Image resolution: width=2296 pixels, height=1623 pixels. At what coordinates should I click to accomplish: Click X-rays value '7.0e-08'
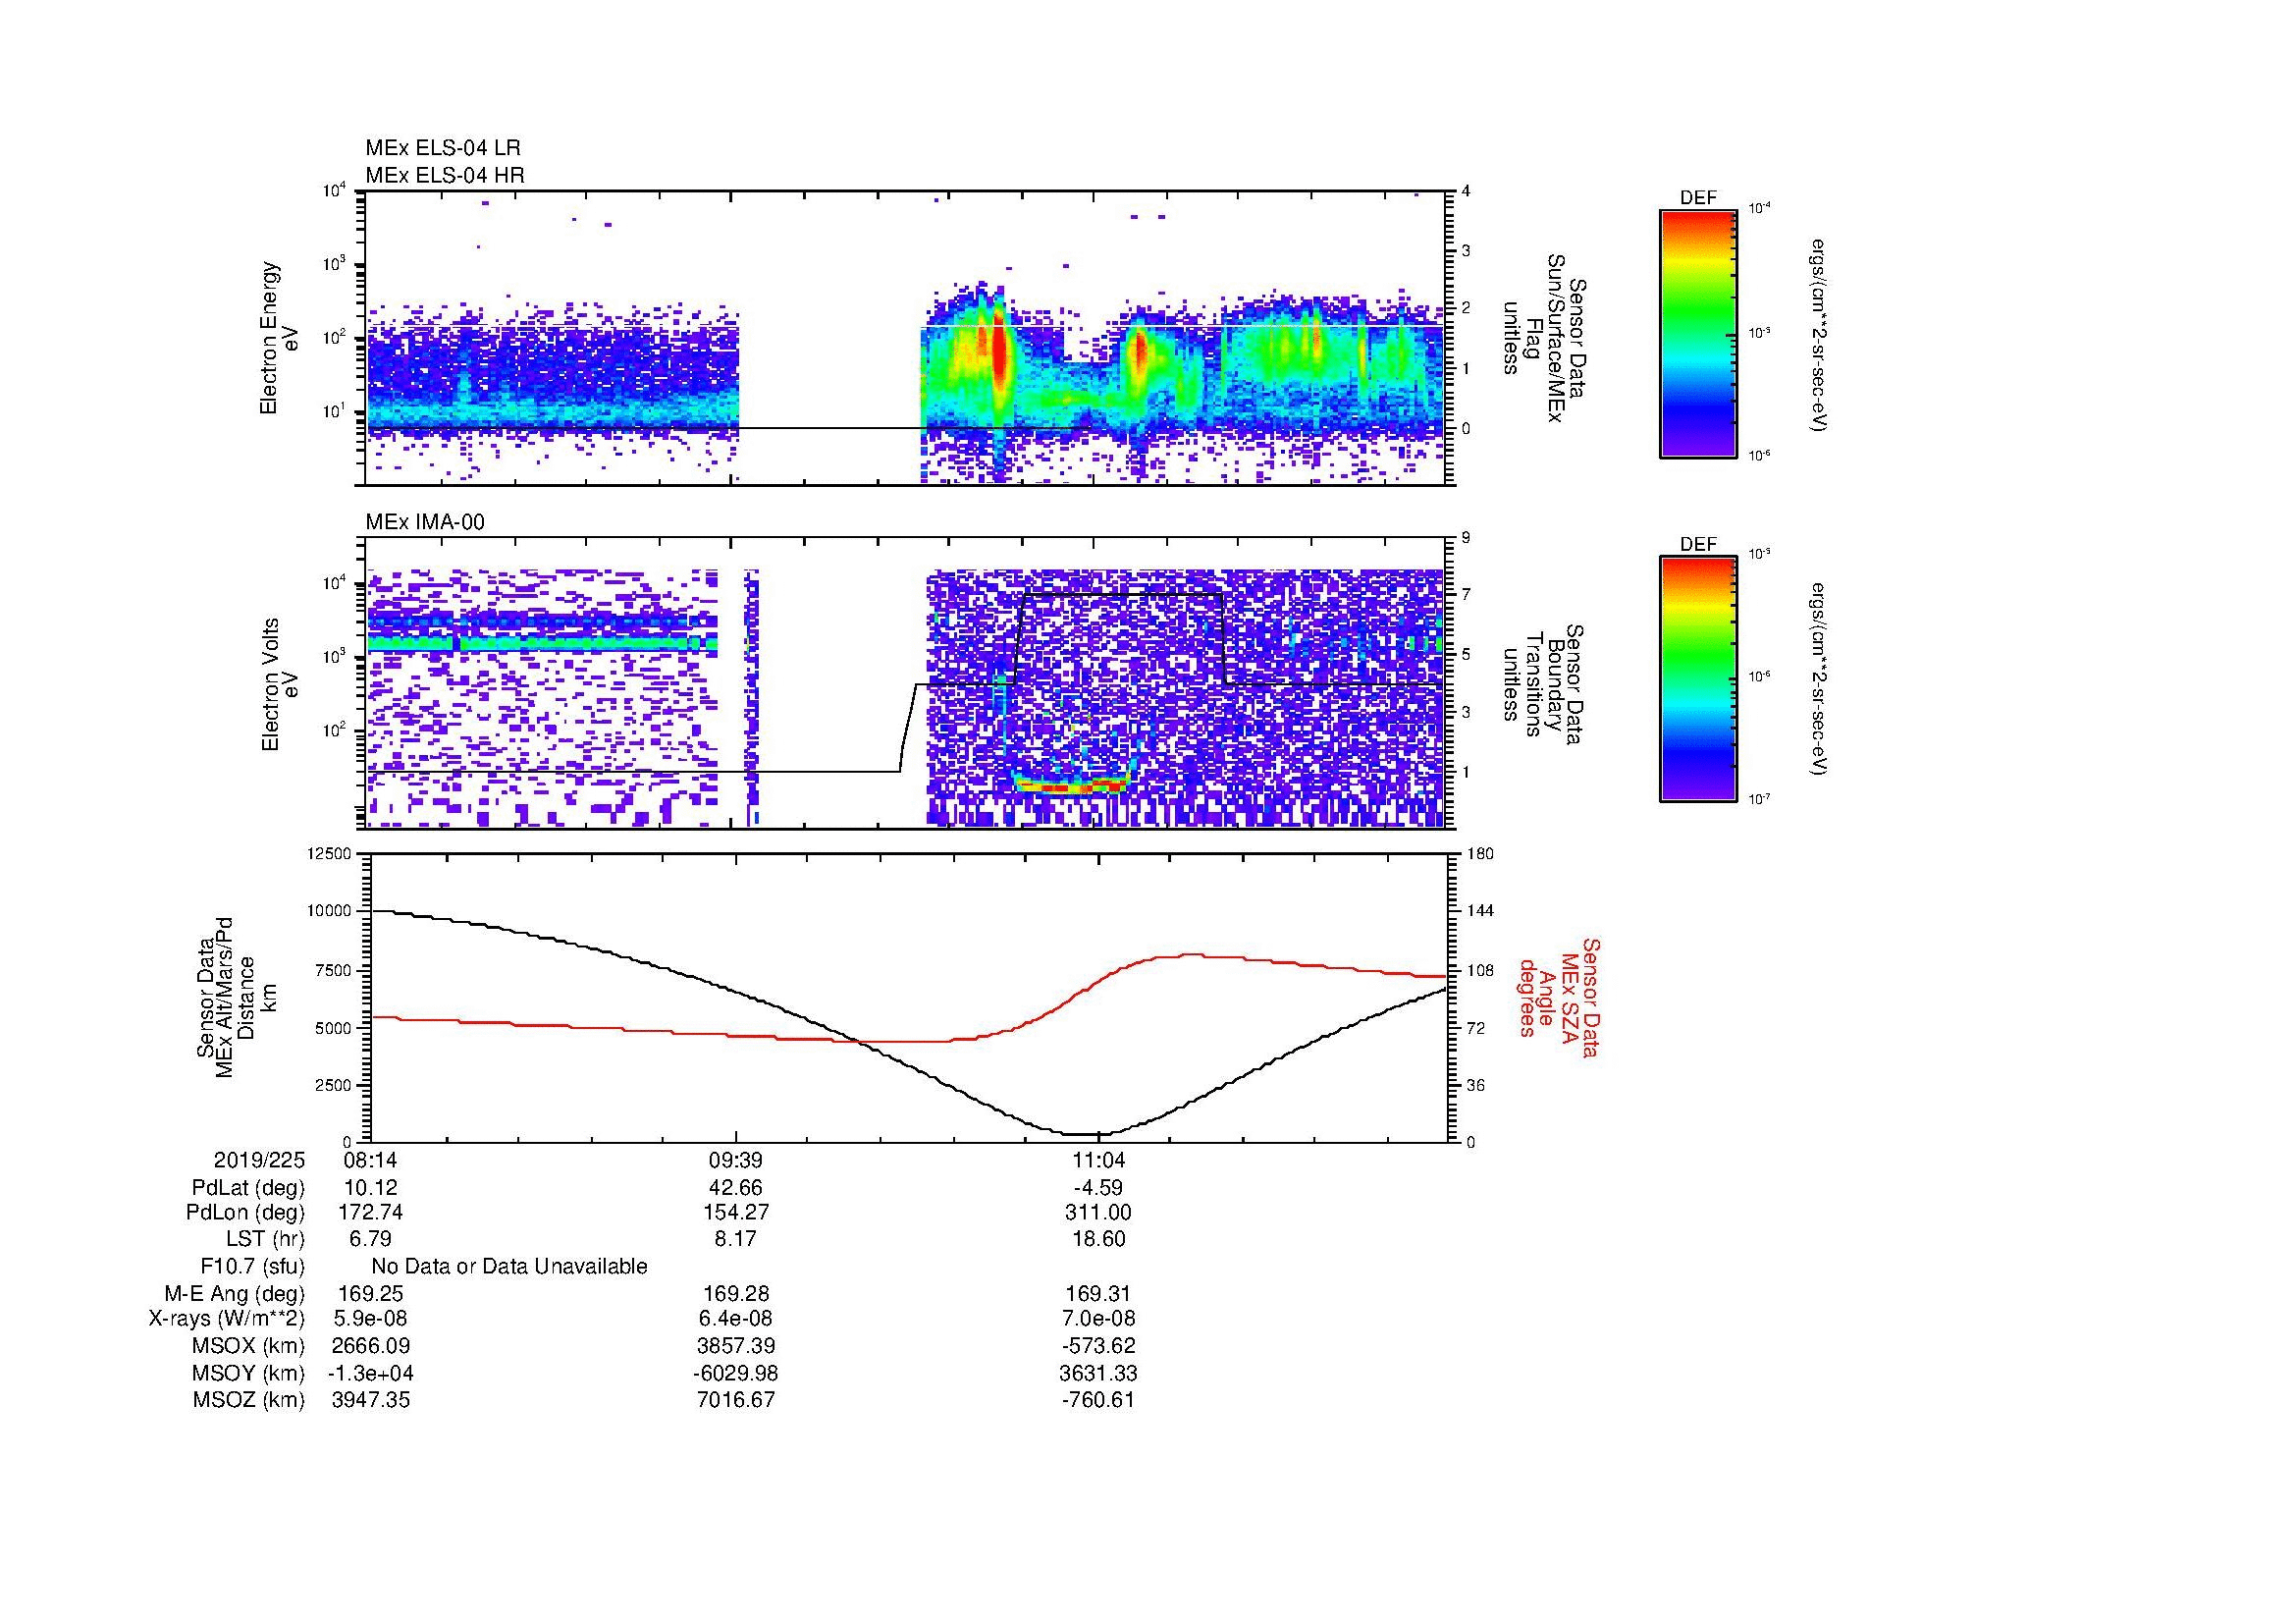coord(1098,1319)
